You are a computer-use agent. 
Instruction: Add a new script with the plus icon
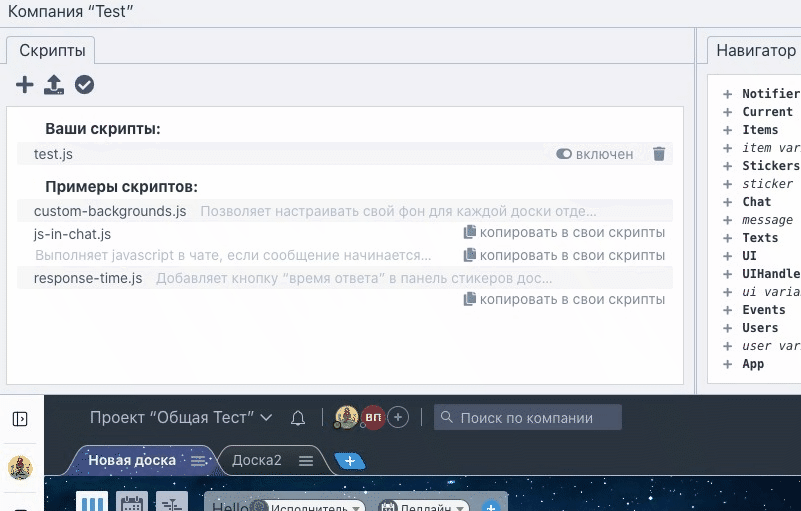click(x=25, y=85)
